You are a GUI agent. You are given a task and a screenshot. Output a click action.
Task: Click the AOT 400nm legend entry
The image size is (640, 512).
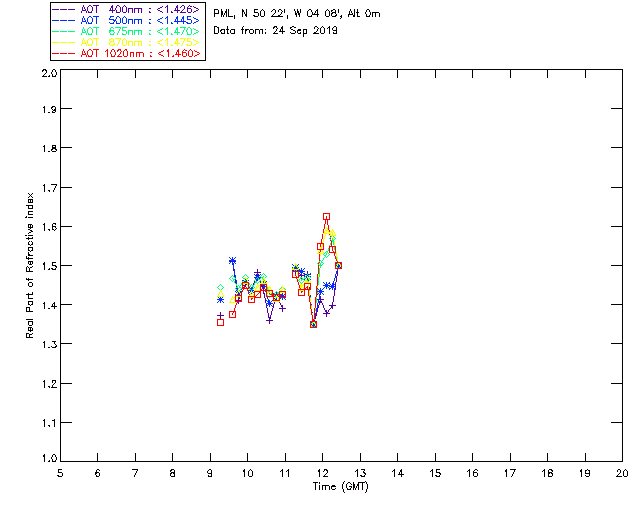click(x=127, y=9)
